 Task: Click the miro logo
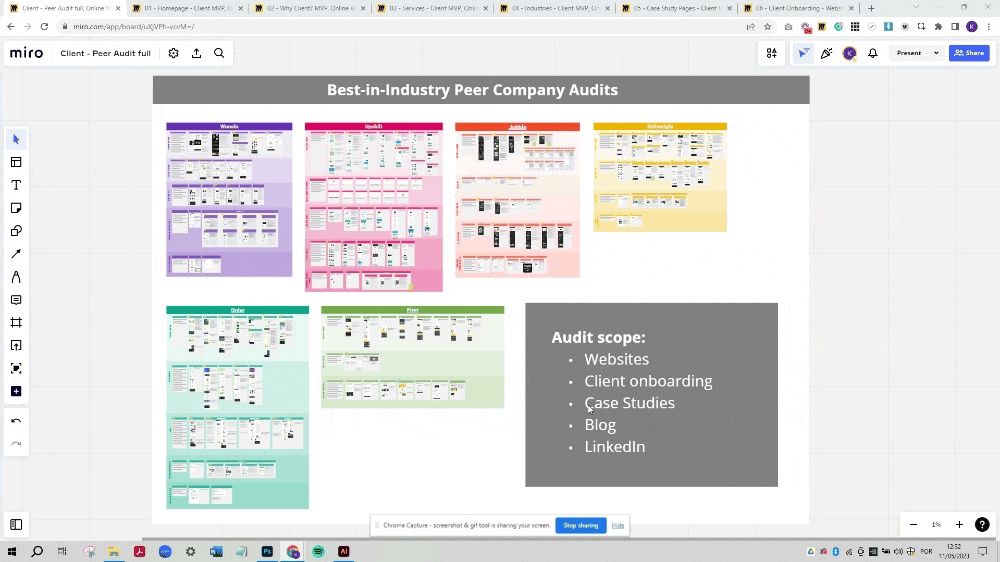[27, 53]
